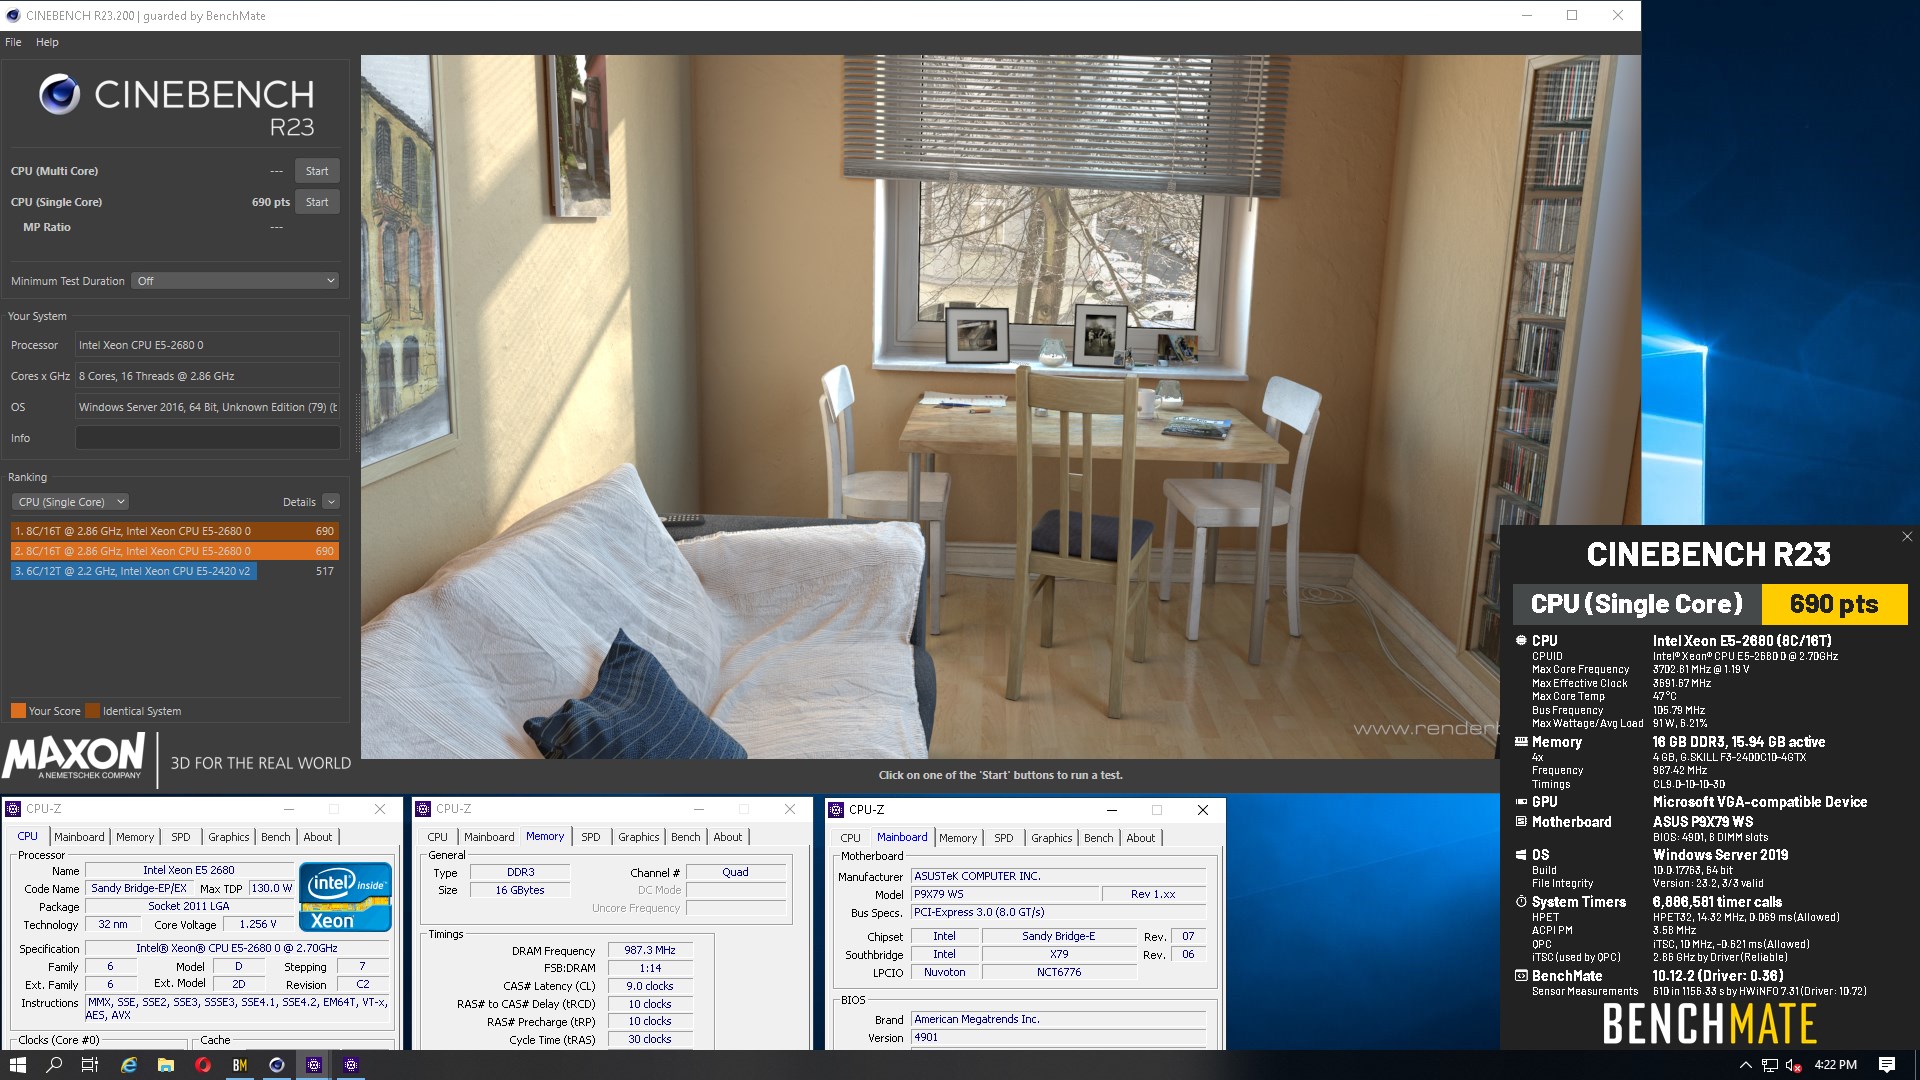Click the Core Voltage value 1.256 V
The width and height of the screenshot is (1920, 1080).
(258, 924)
